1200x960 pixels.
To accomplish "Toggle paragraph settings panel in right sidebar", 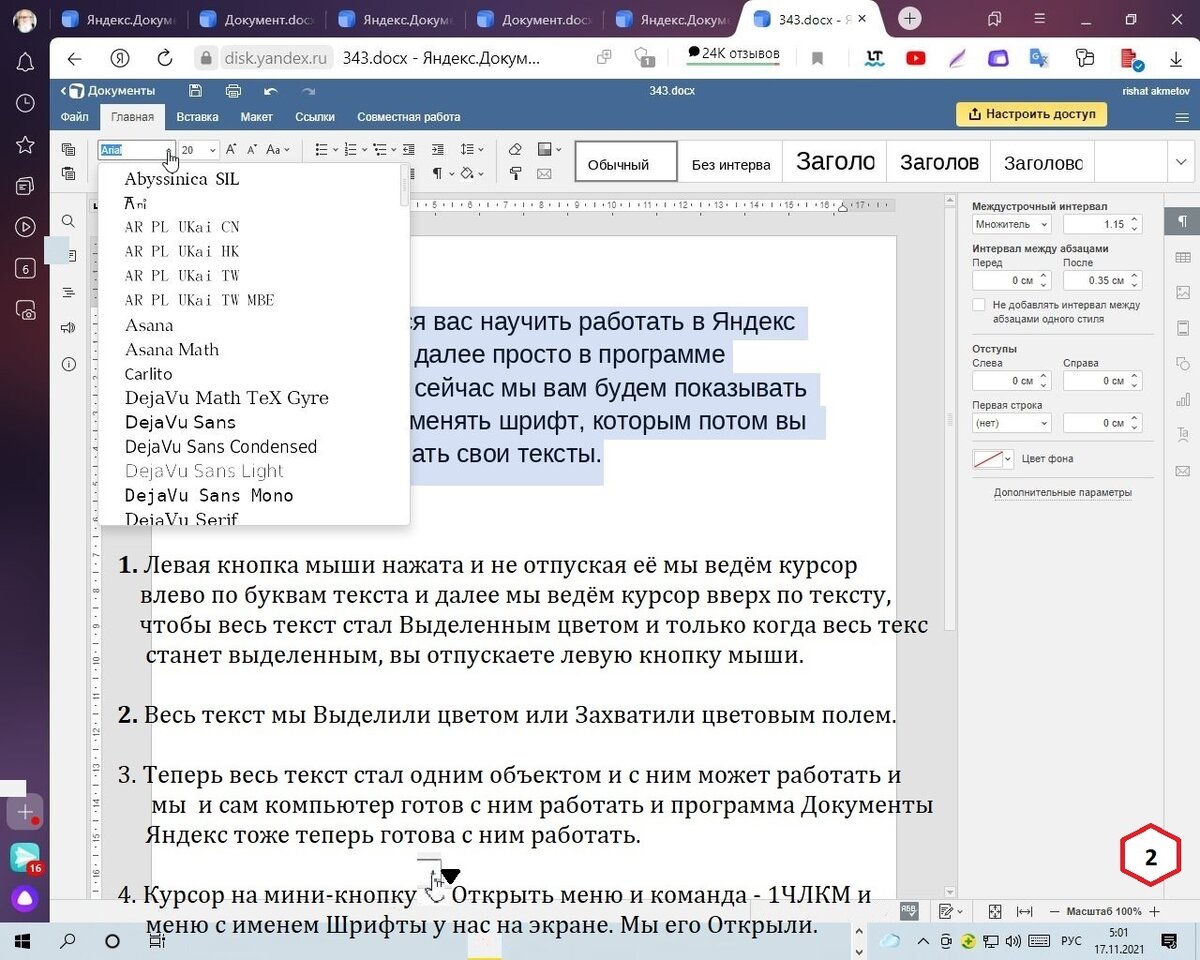I will [x=1183, y=221].
